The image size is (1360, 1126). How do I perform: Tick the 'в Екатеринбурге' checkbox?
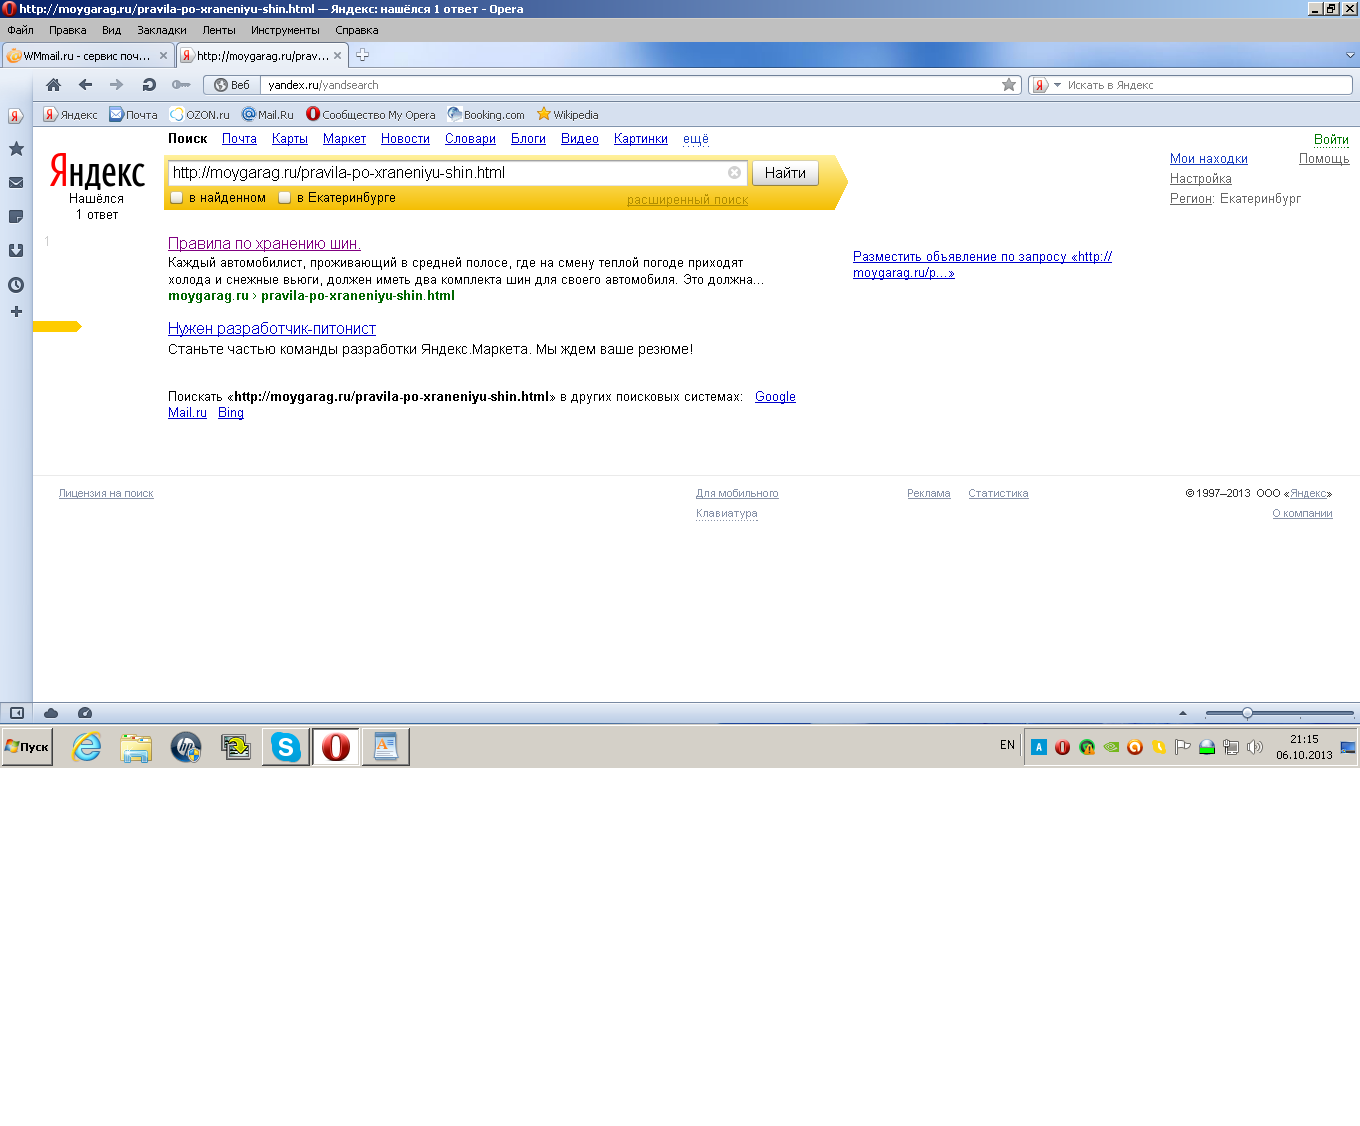click(285, 198)
